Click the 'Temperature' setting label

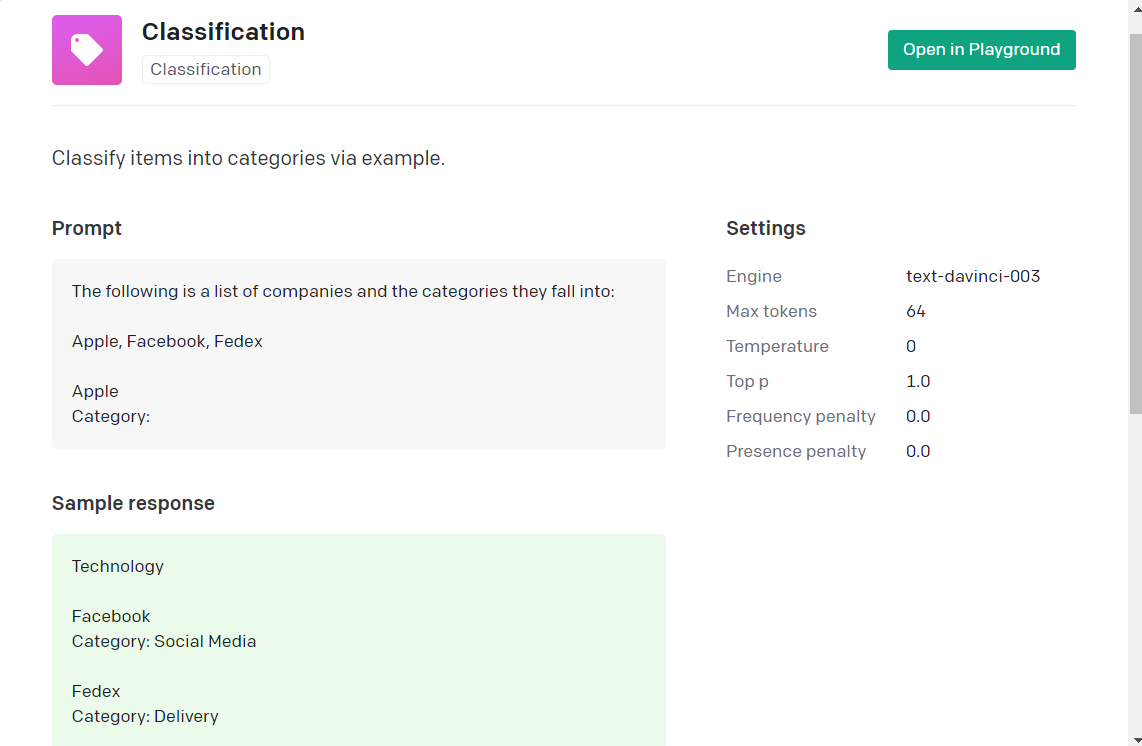777,346
